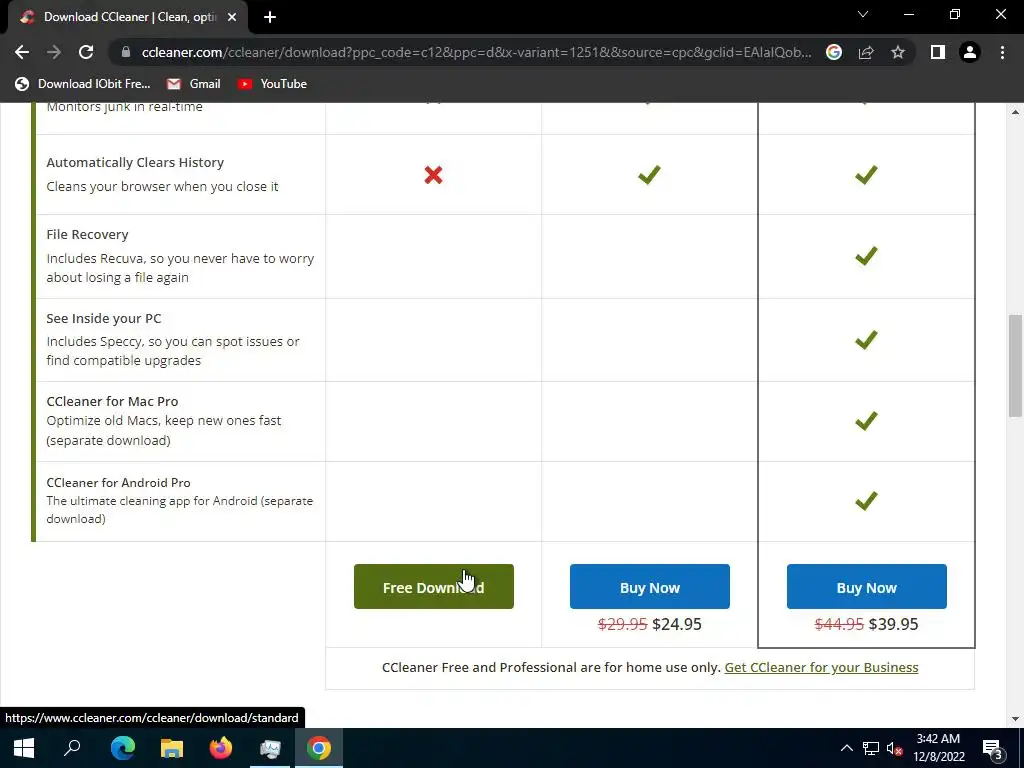Open the Gmail bookmark
1024x768 pixels.
point(193,84)
